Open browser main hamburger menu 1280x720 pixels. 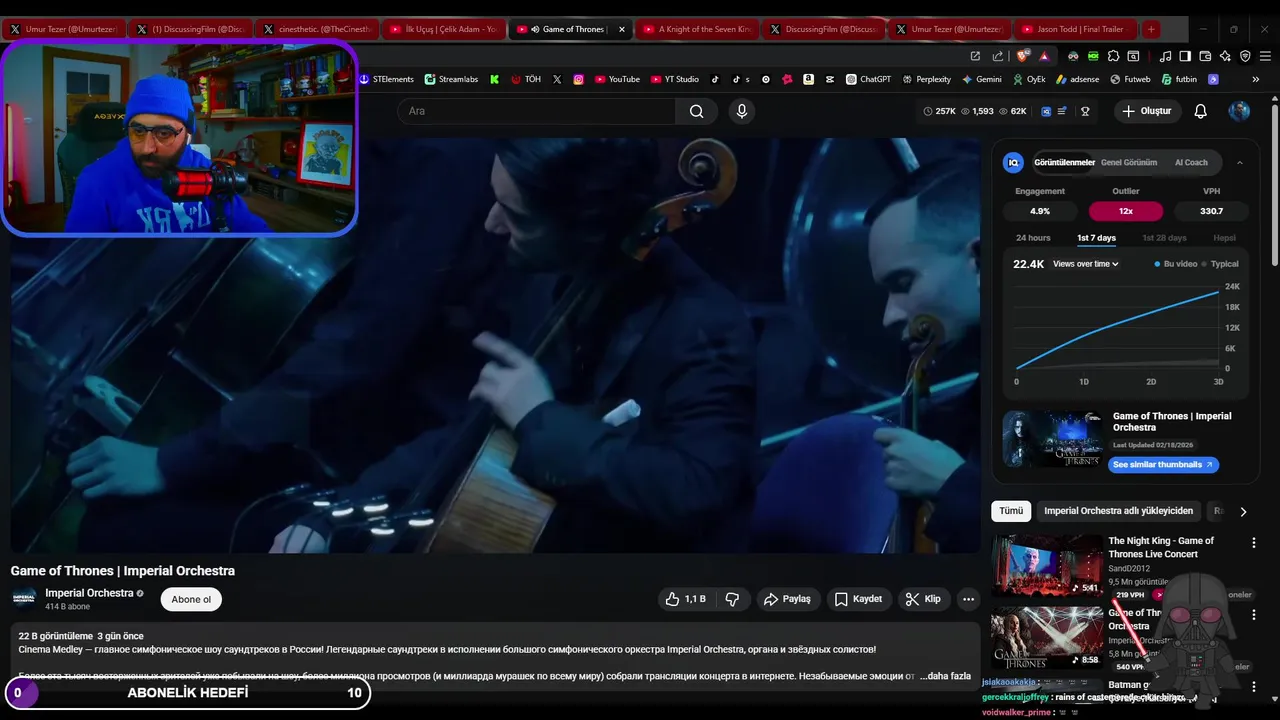[1266, 56]
